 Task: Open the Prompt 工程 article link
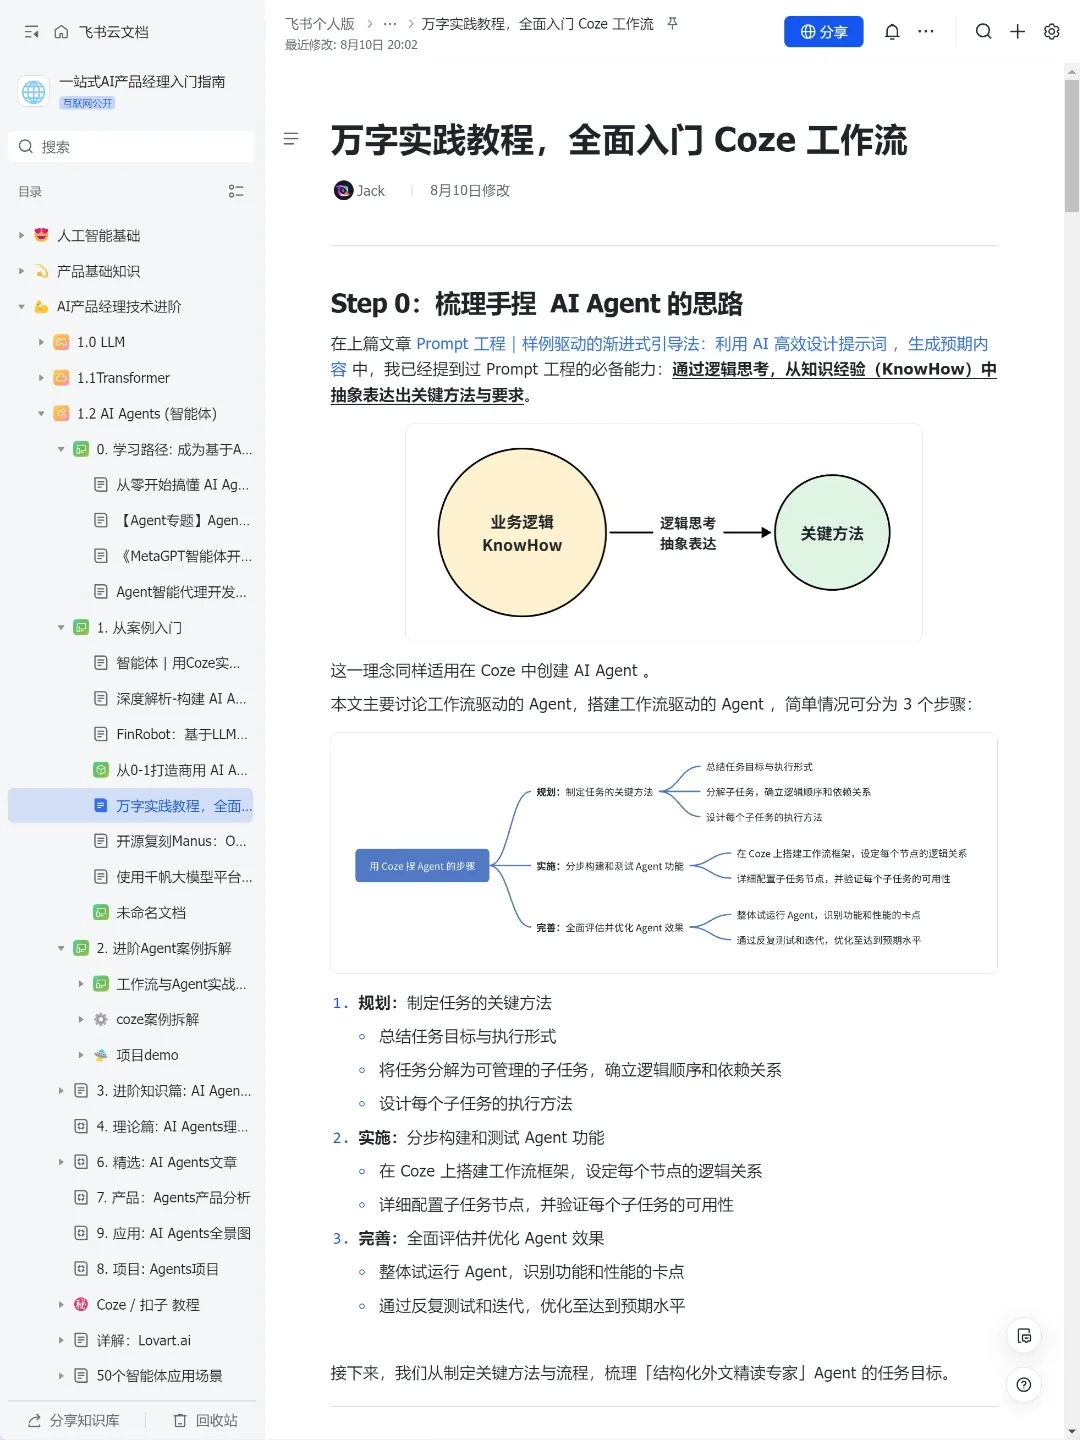tap(659, 356)
